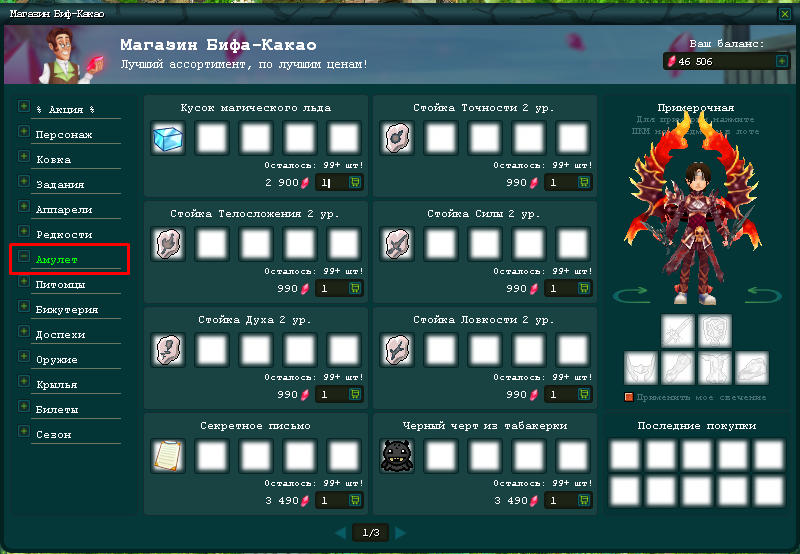Select the Секретное письмо clipboard icon
800x554 pixels.
(168, 456)
